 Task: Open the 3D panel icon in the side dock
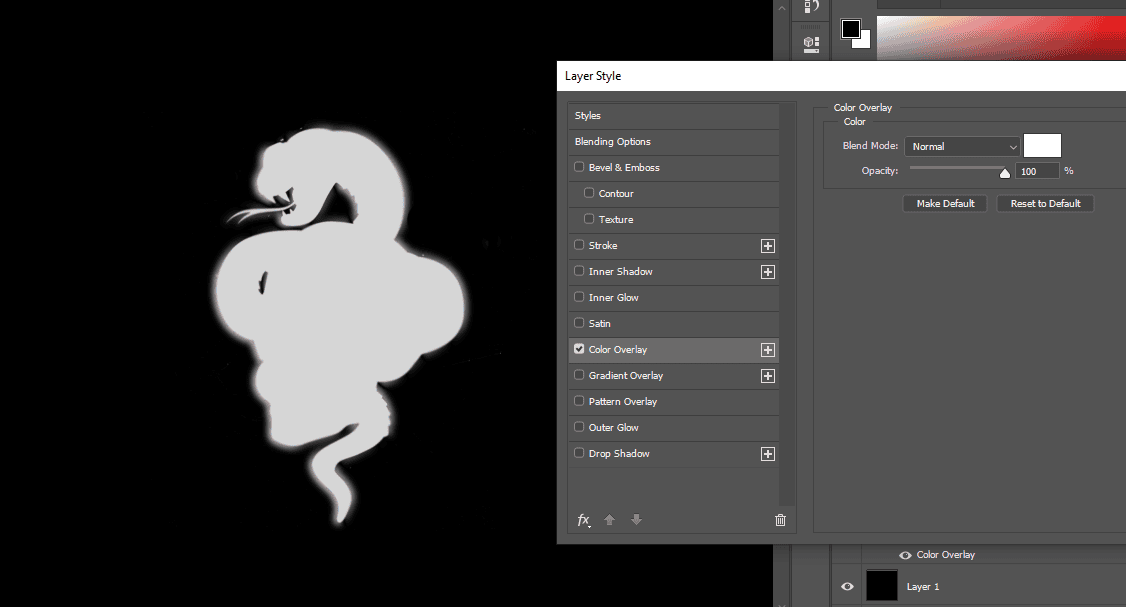pyautogui.click(x=812, y=43)
